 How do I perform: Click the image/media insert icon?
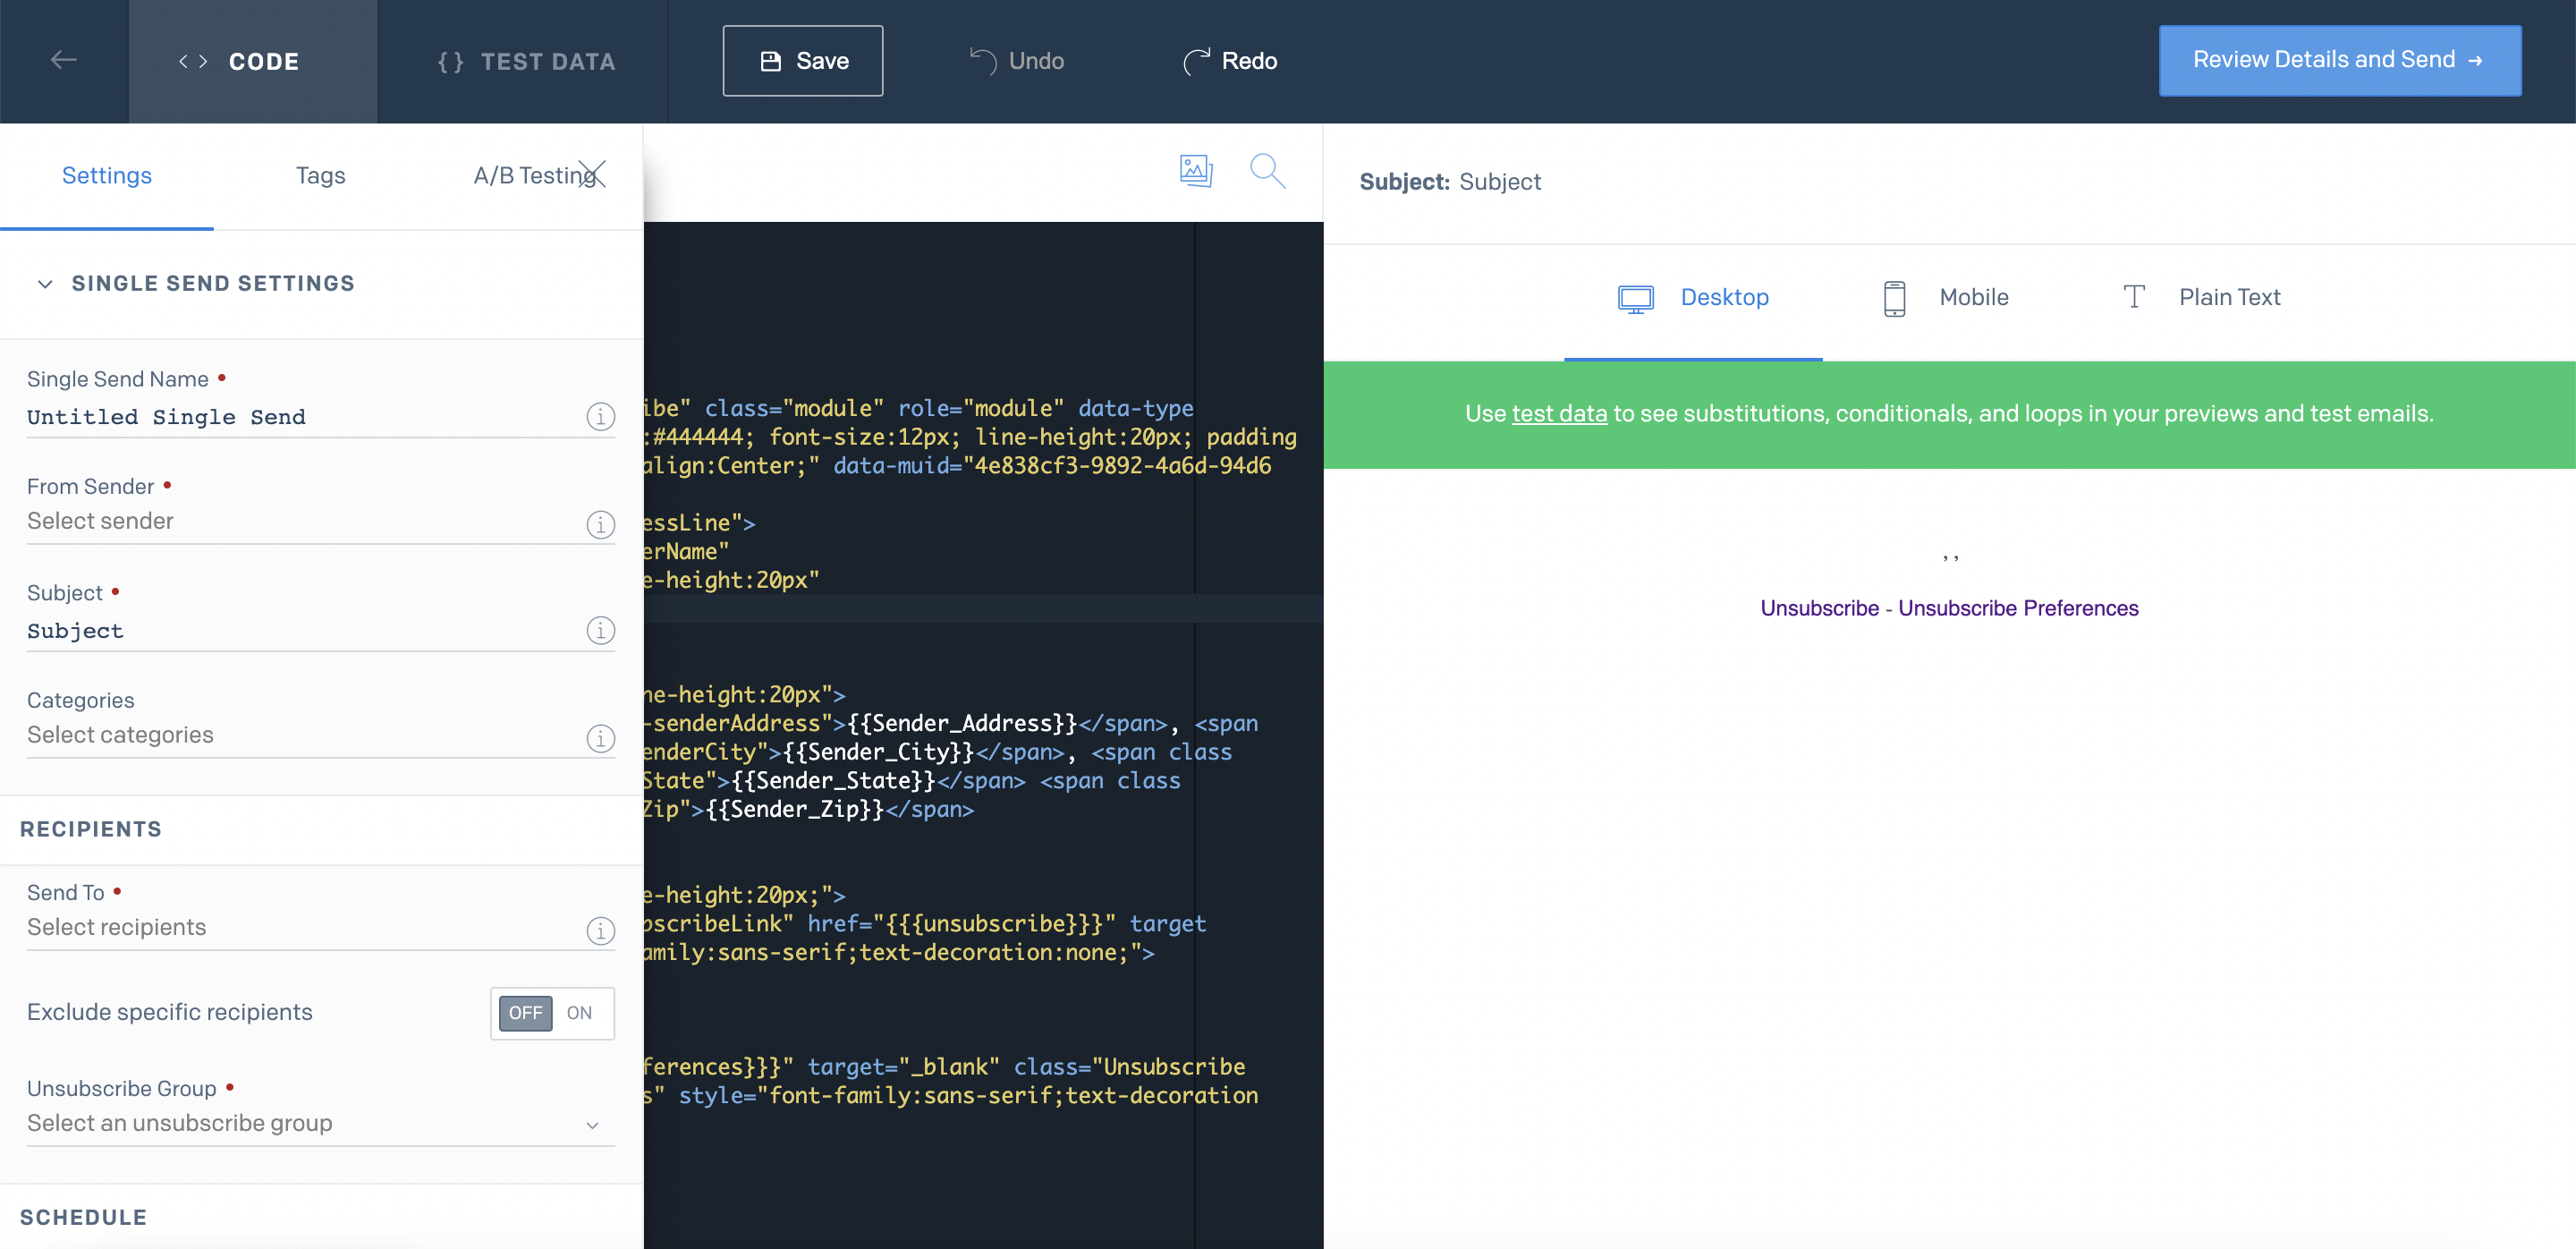tap(1194, 169)
